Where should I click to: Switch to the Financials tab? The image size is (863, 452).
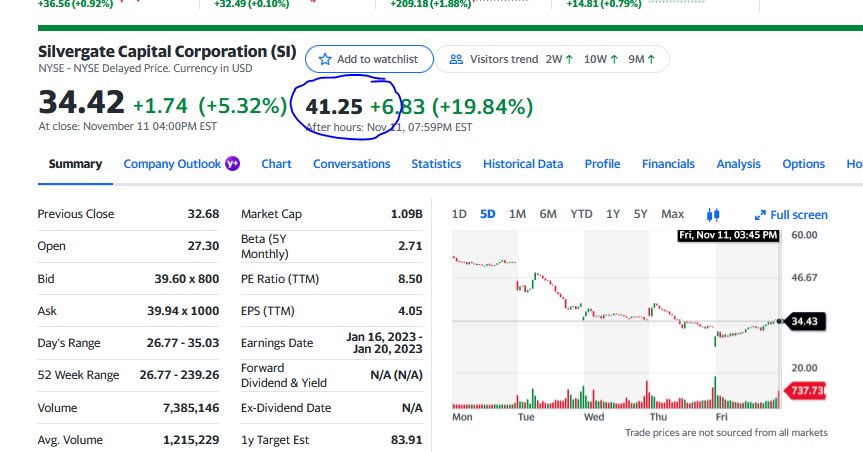pos(668,164)
